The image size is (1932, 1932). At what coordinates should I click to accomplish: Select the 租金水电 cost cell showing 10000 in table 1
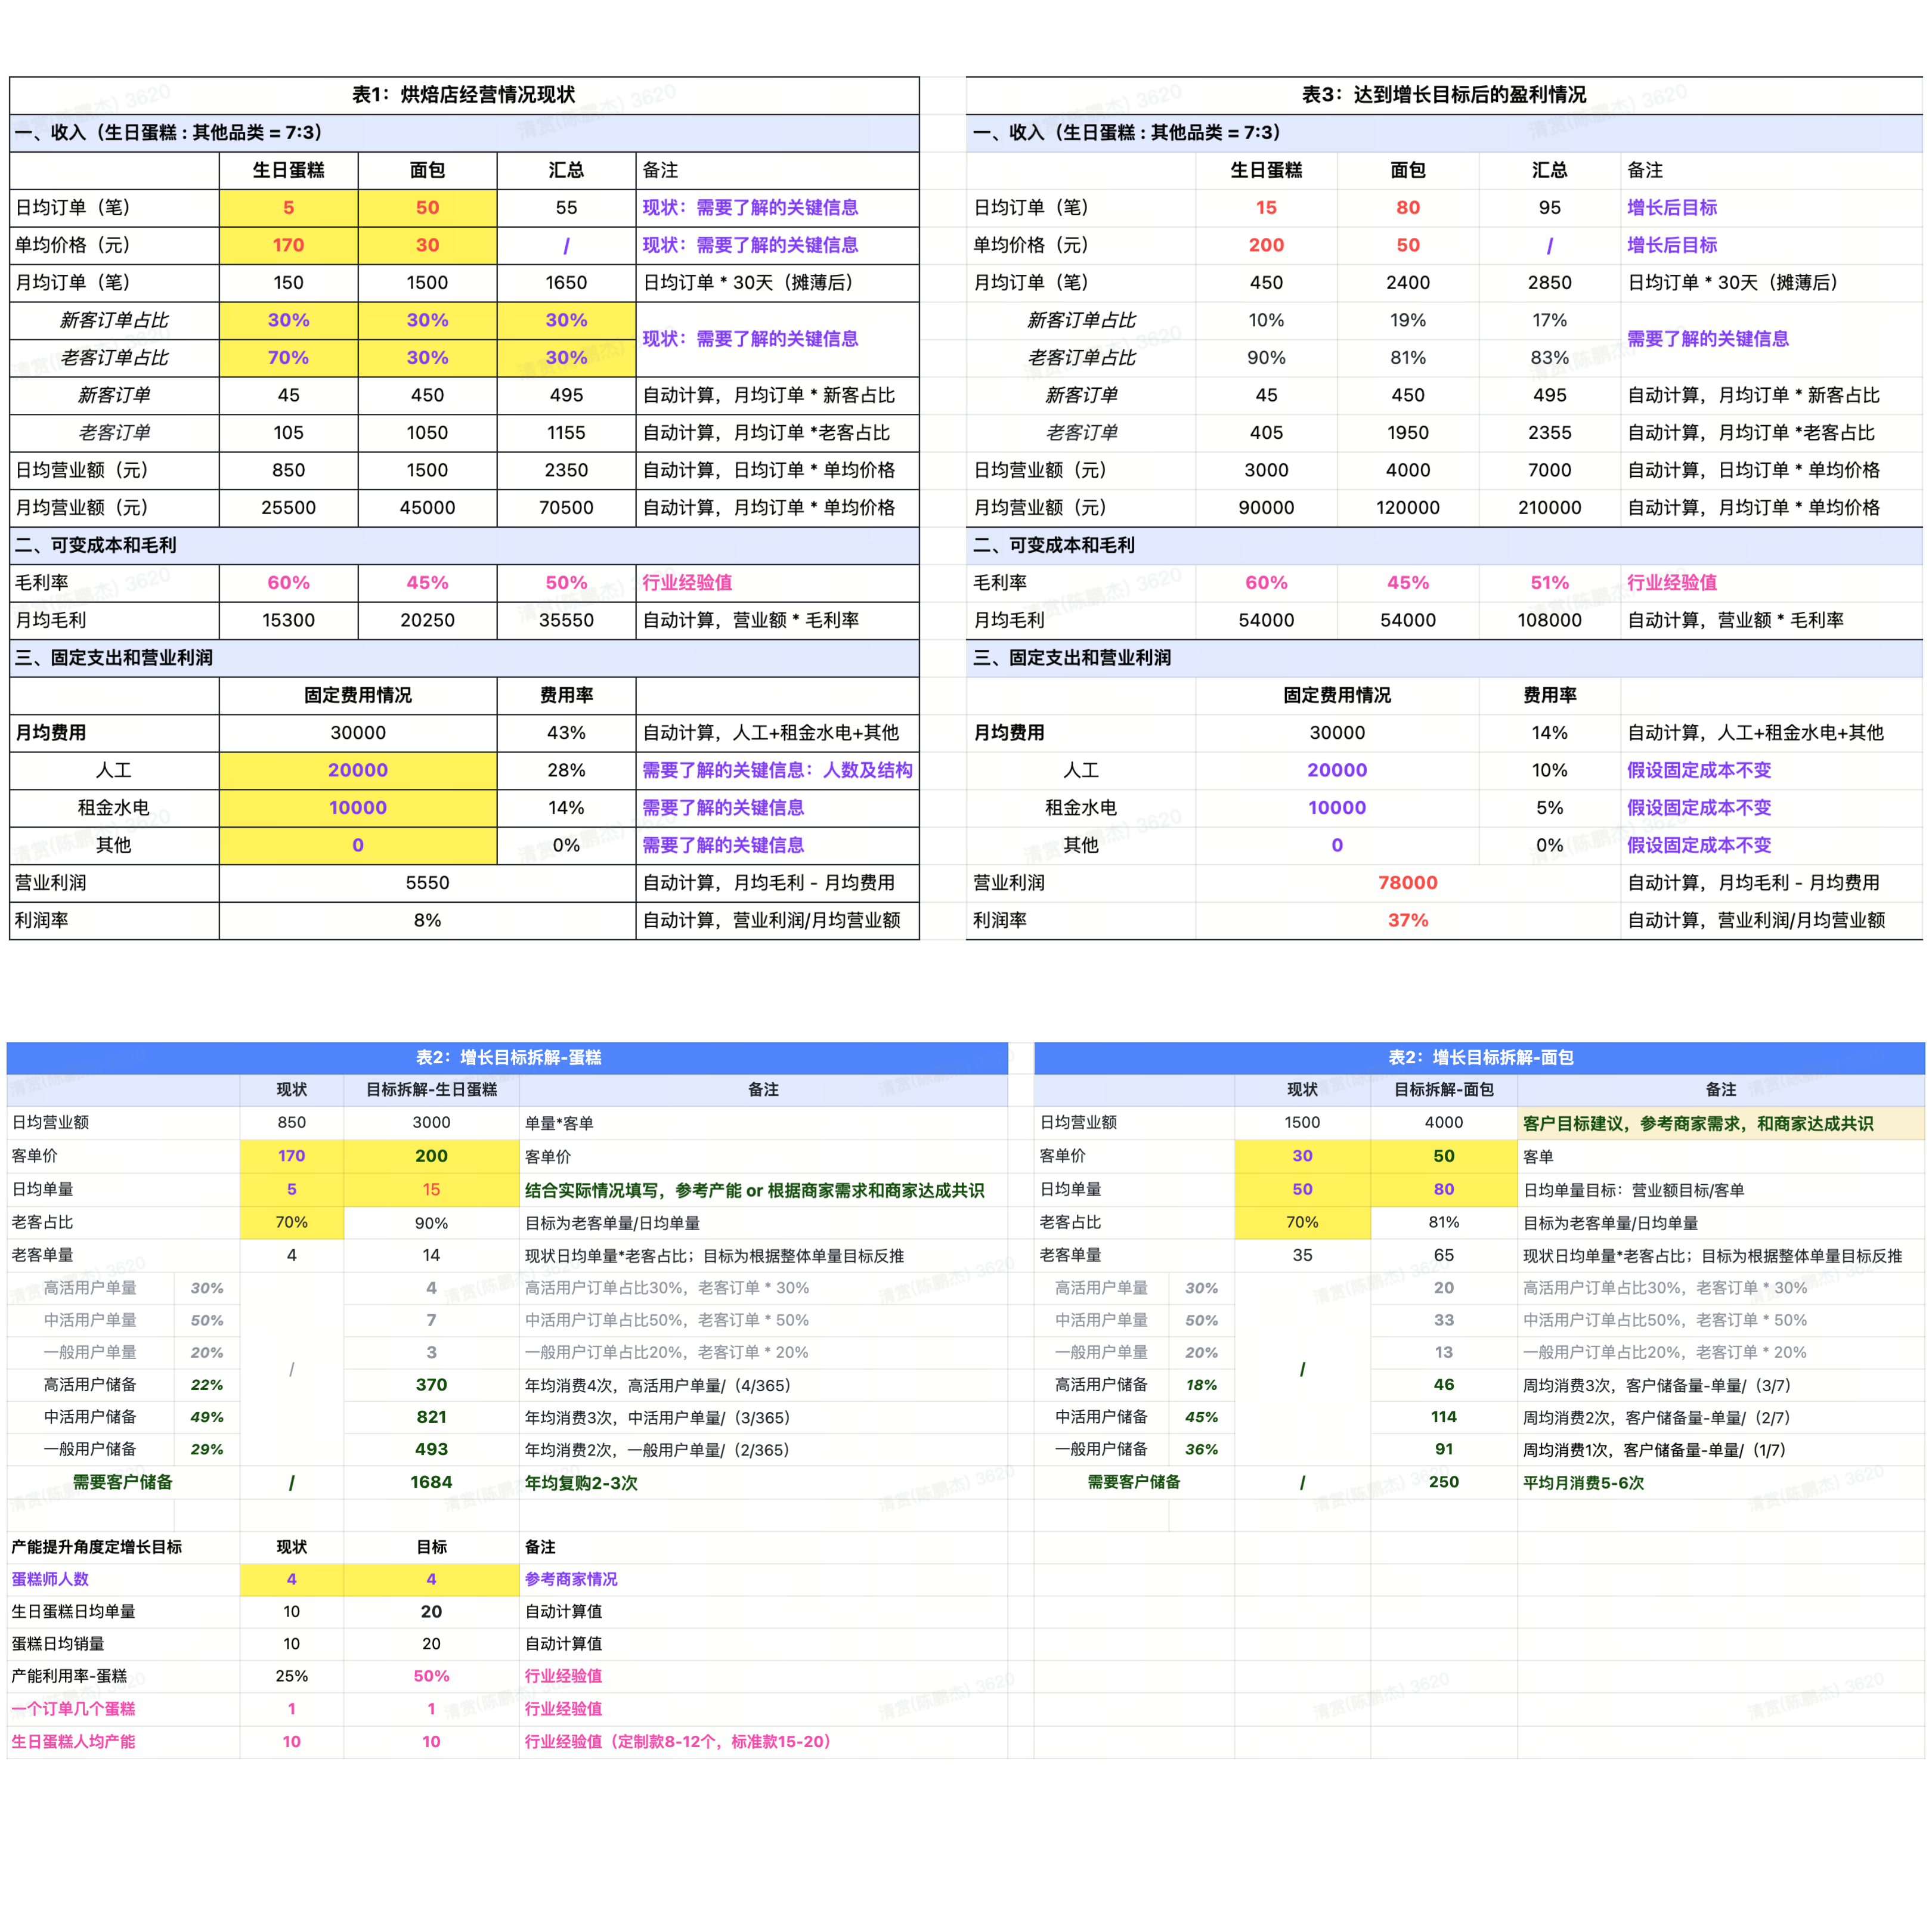(358, 808)
